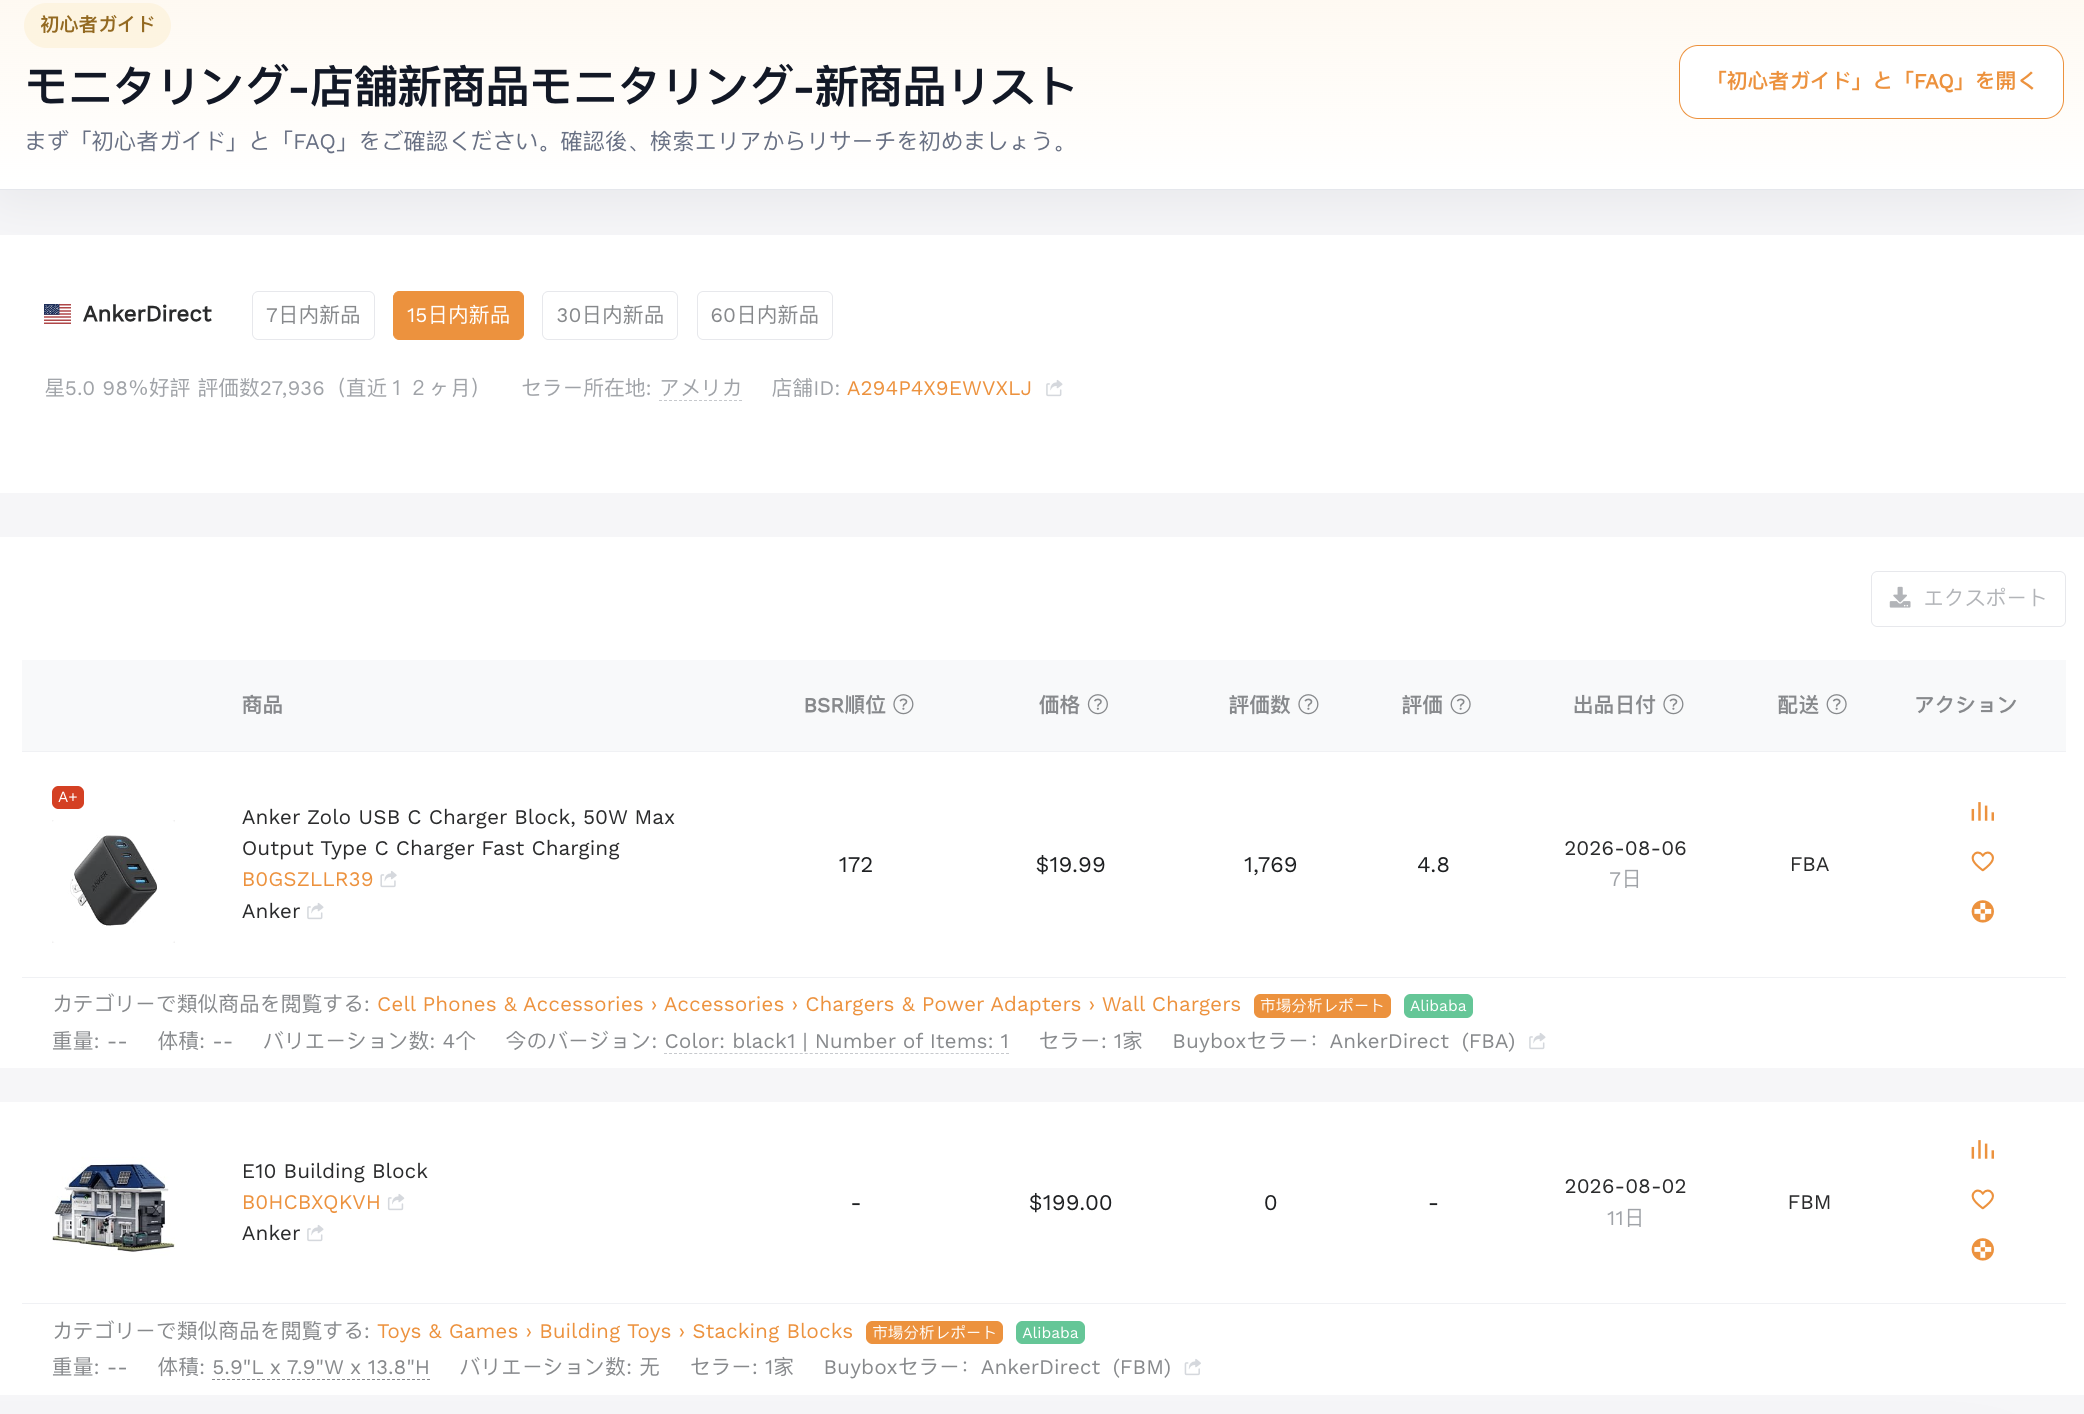Select the 15日内新品 tab
Image resolution: width=2084 pixels, height=1414 pixels.
pyautogui.click(x=458, y=315)
